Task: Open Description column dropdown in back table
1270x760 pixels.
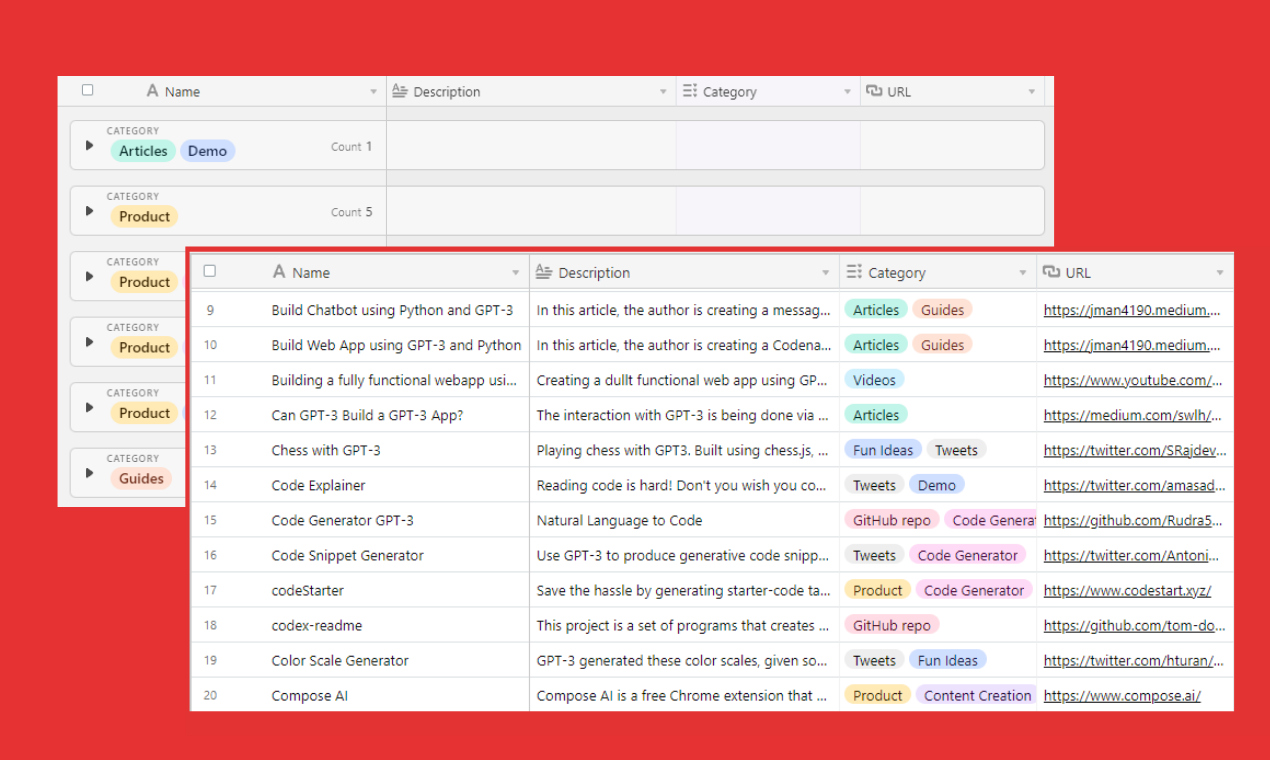Action: [x=663, y=92]
